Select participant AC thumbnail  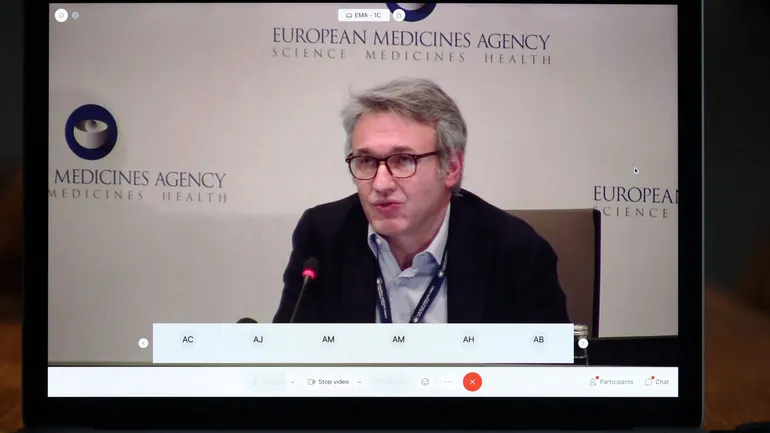188,340
